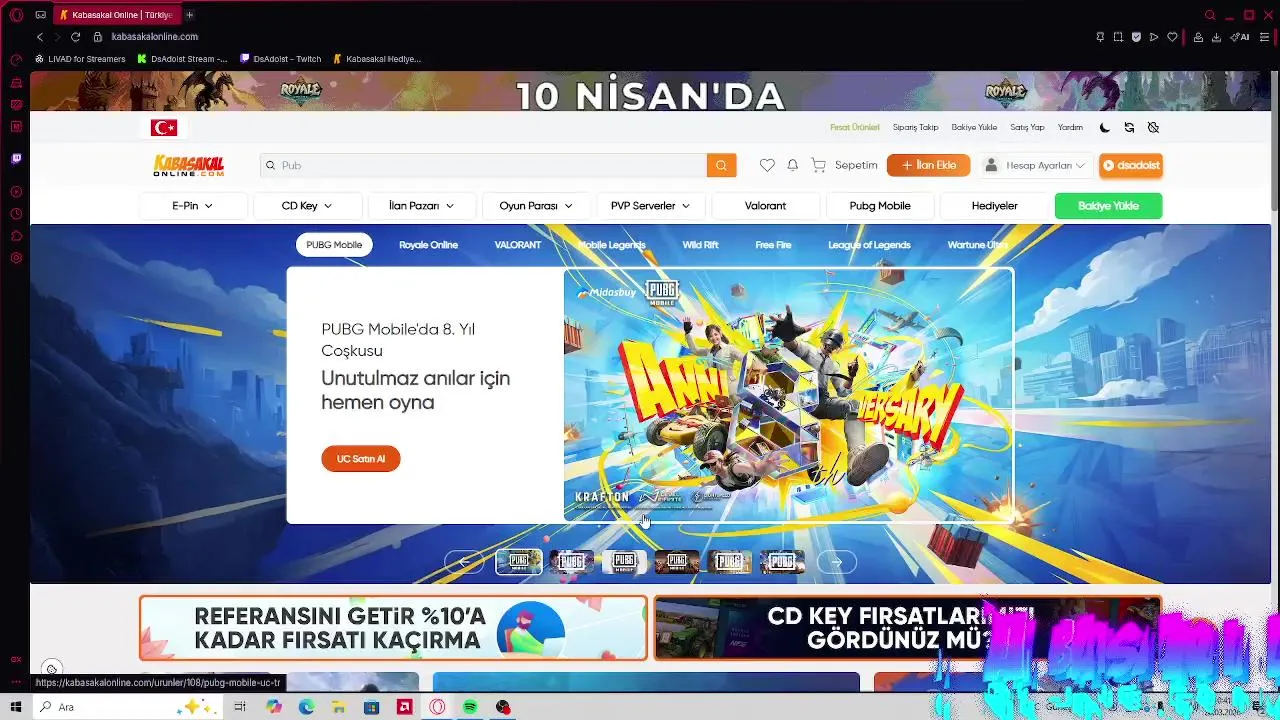This screenshot has height=720, width=1280.
Task: Open the history clock icon in Opera sidebar
Action: coord(16,214)
